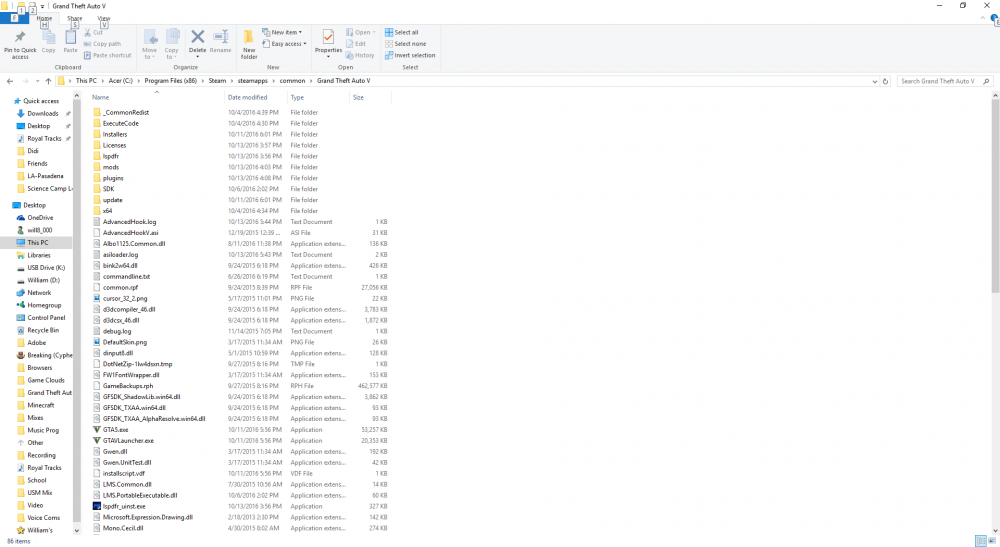
Task: Click the Cut scissors icon
Action: 87,32
